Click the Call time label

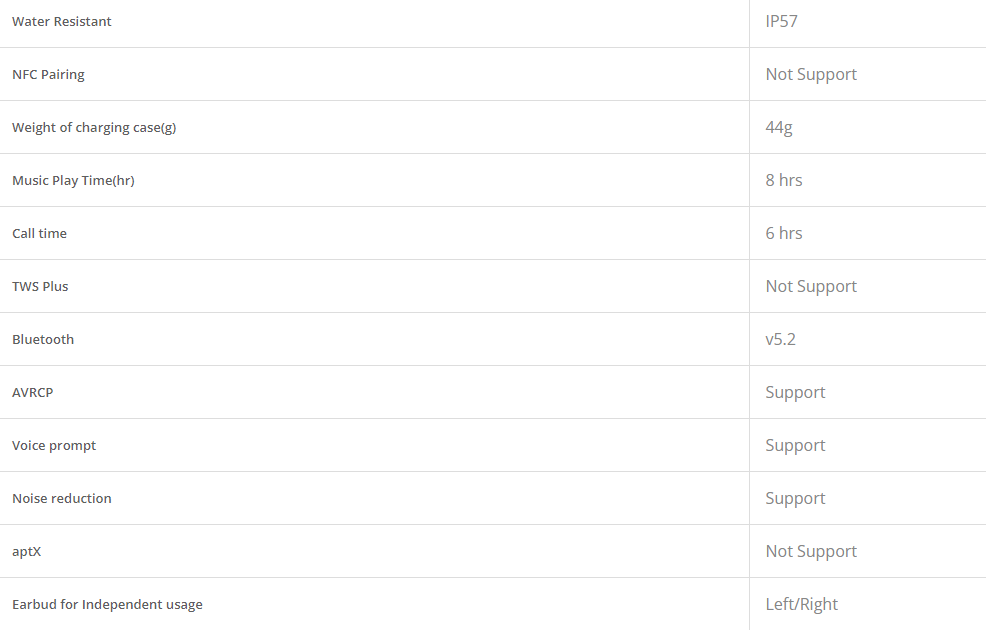(40, 233)
